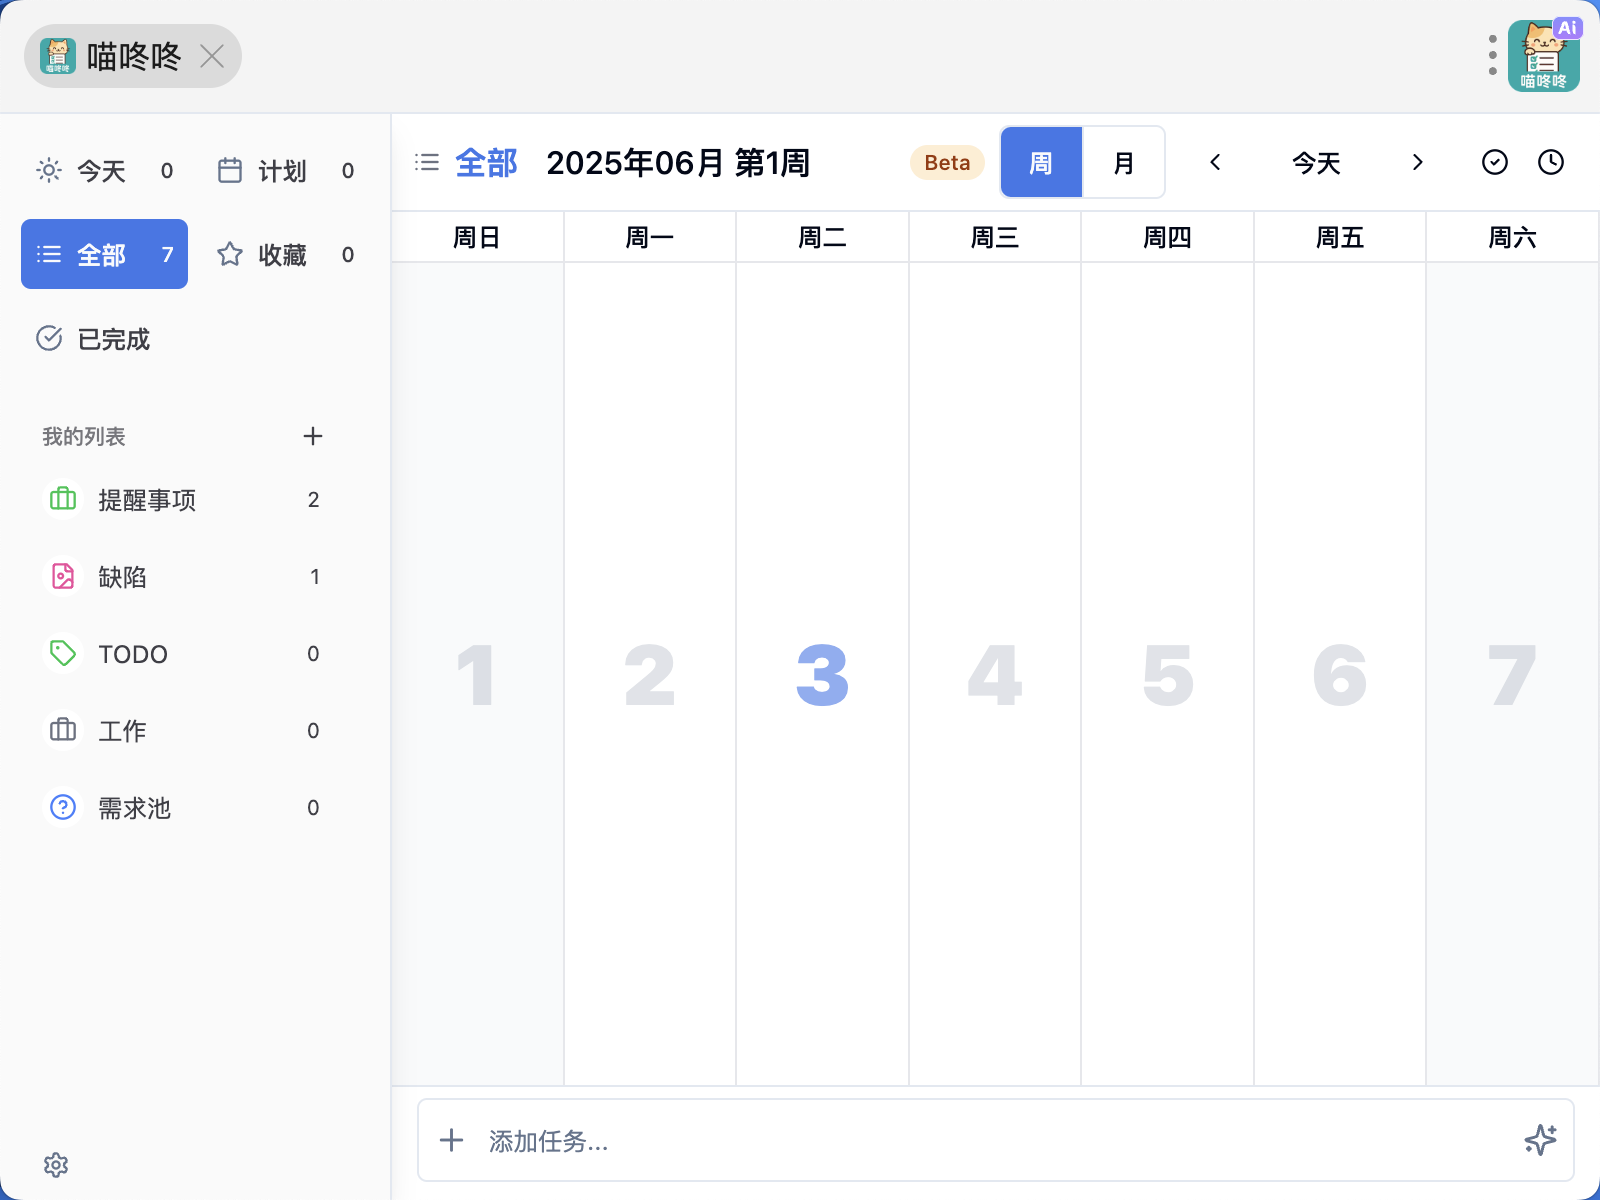The height and width of the screenshot is (1200, 1600).
Task: Toggle completed tasks with circle-check icon
Action: tap(1495, 162)
